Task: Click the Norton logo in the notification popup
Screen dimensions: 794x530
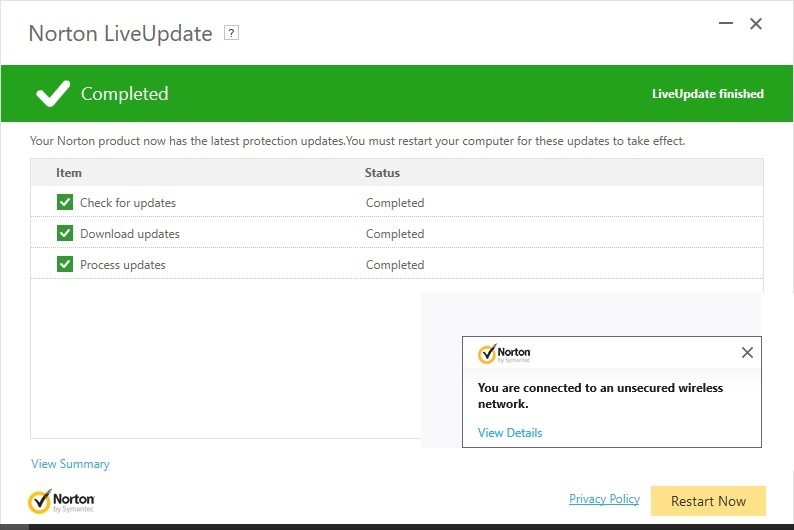Action: tap(504, 354)
